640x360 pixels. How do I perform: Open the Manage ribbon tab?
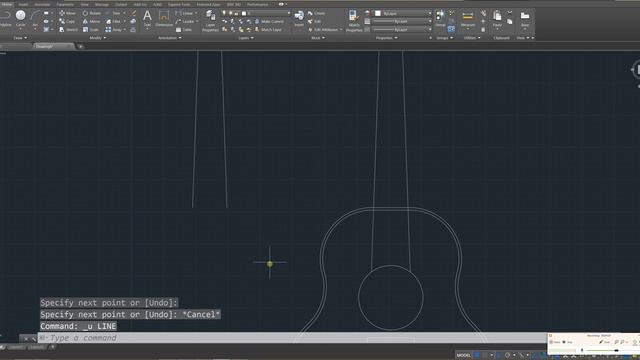pyautogui.click(x=102, y=4)
